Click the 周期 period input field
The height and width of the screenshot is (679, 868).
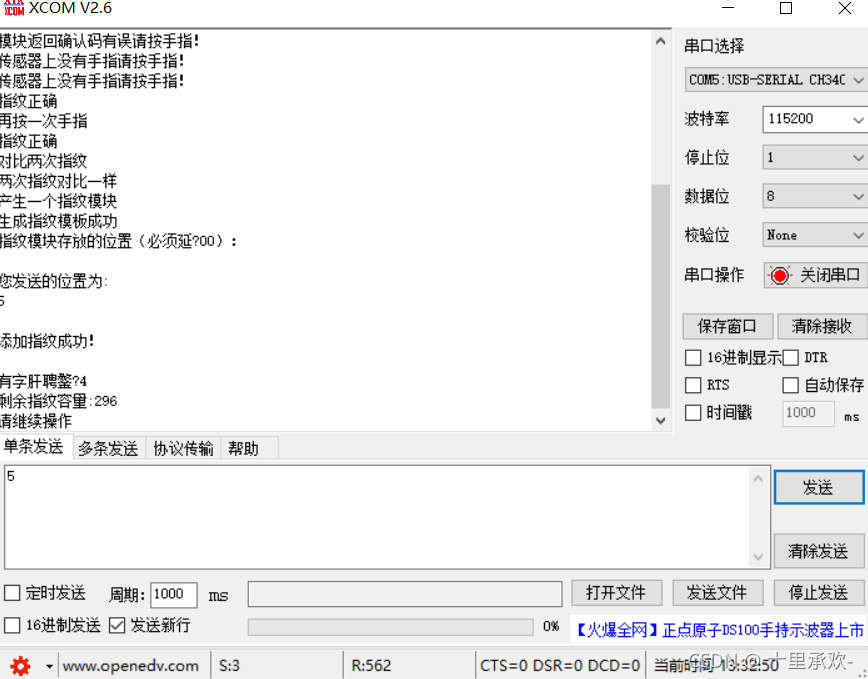(x=174, y=594)
